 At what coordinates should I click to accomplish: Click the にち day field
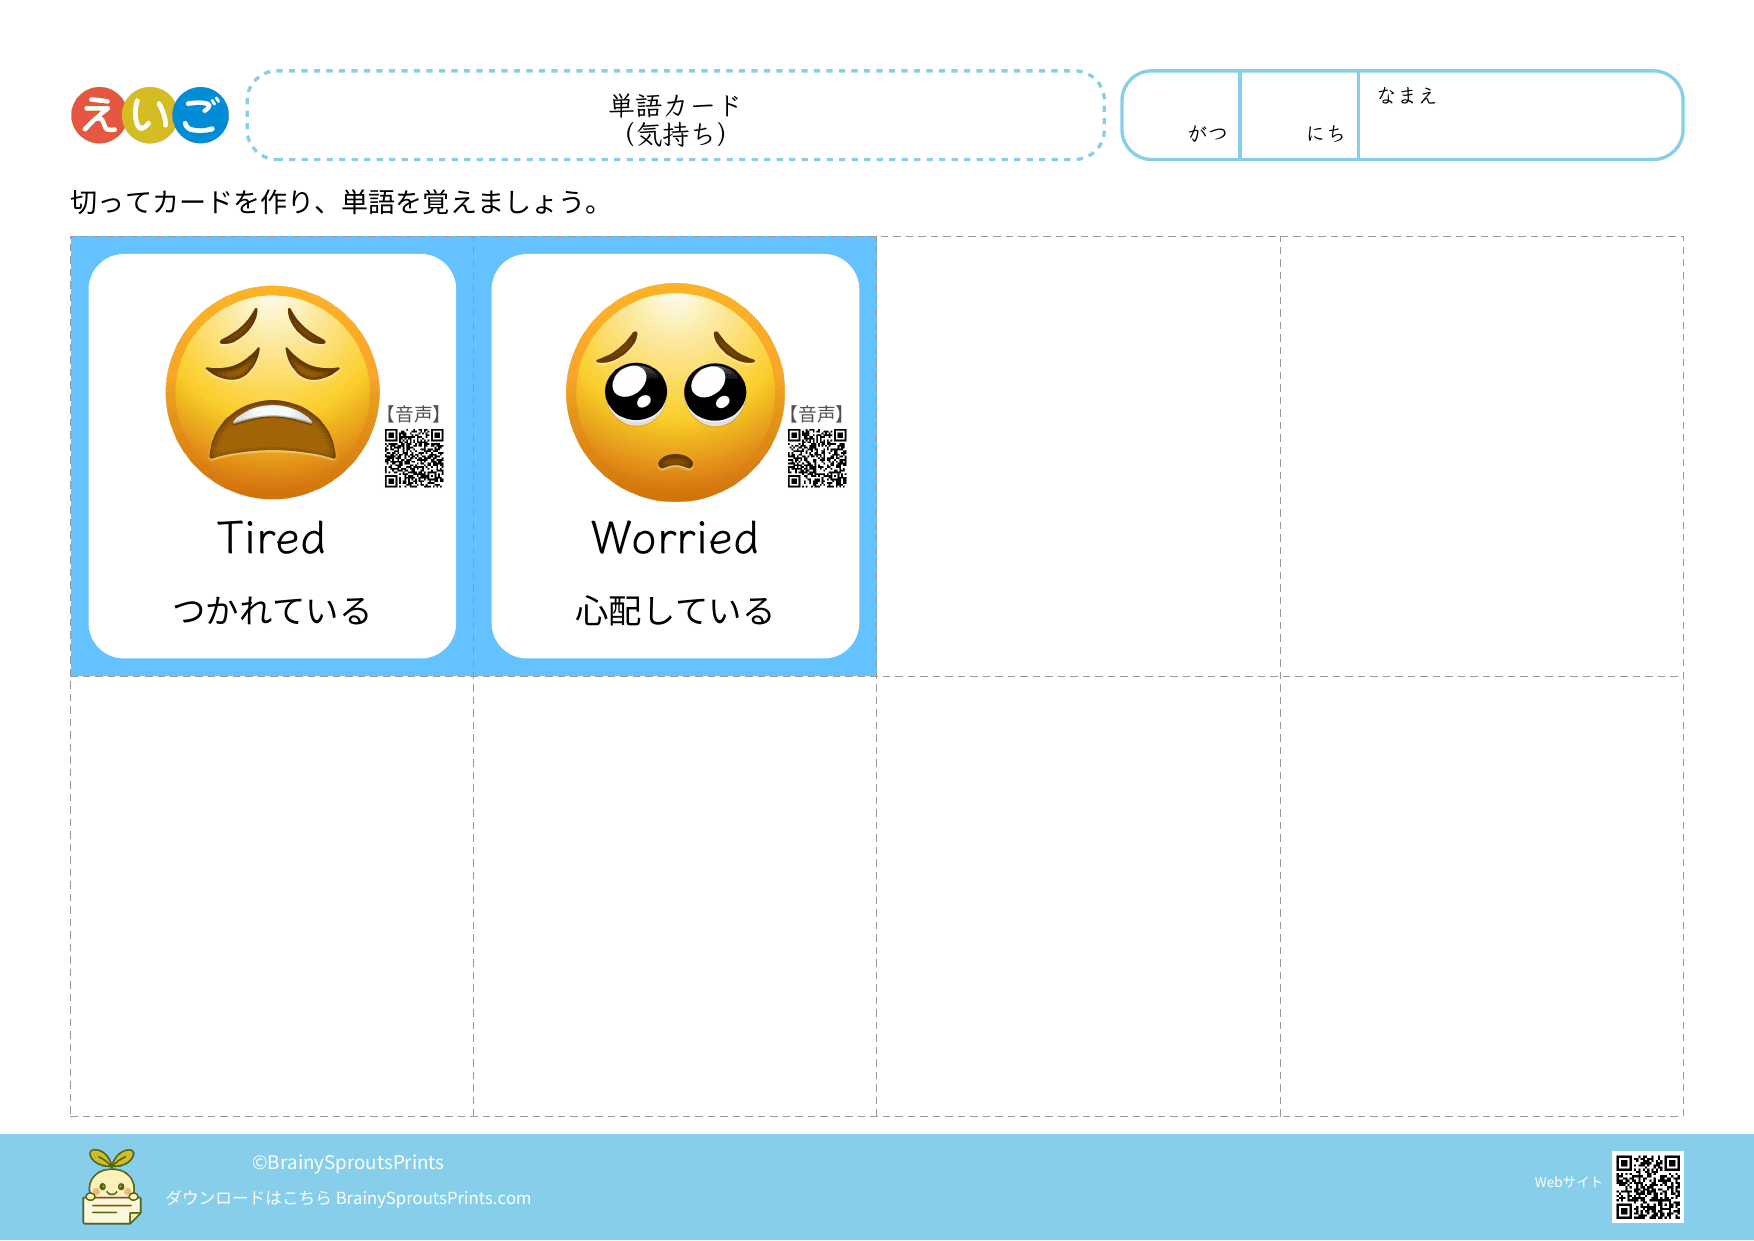[x=1299, y=115]
